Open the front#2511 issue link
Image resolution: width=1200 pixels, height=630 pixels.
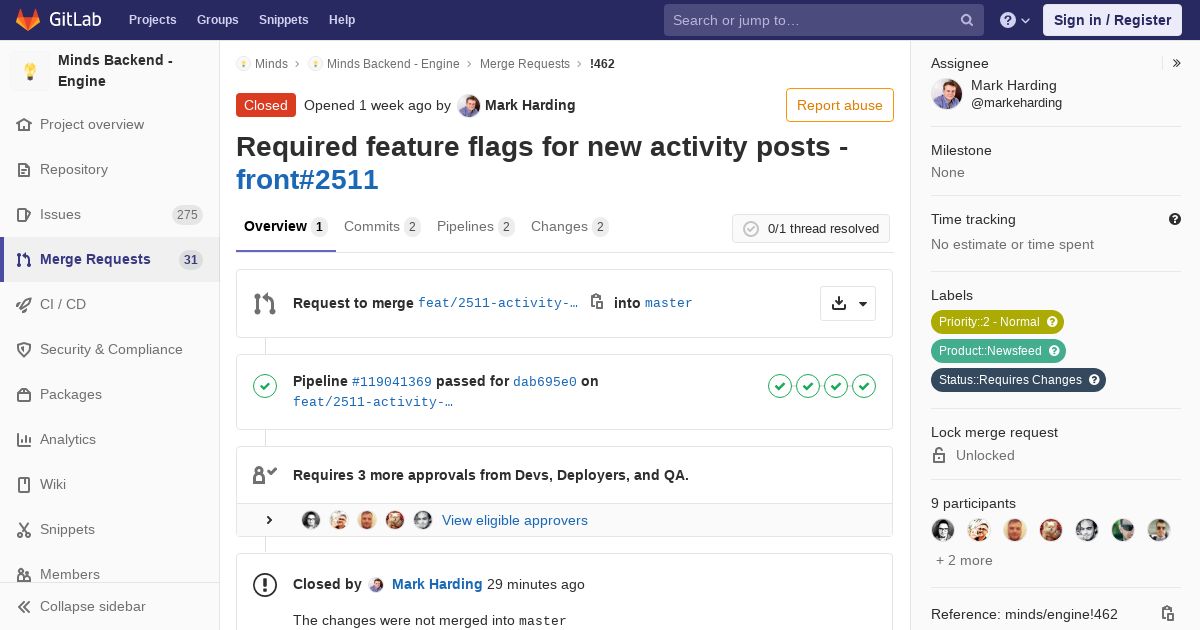[x=307, y=180]
